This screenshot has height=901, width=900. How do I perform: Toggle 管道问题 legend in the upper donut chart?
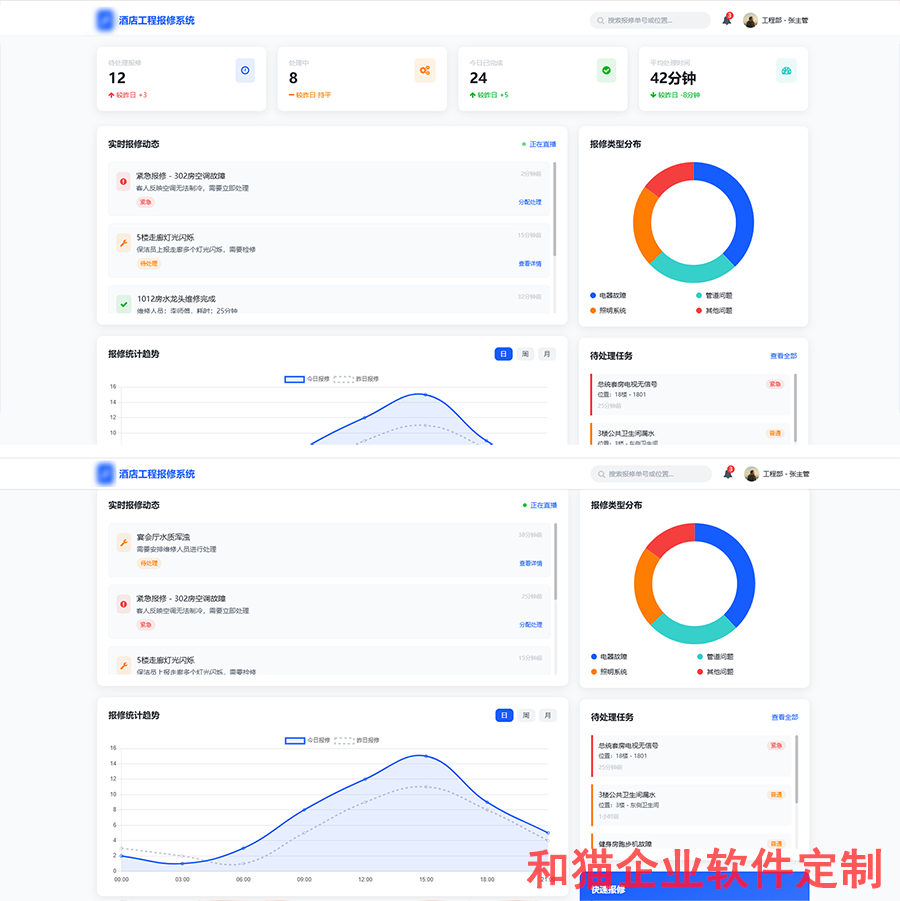[x=714, y=296]
